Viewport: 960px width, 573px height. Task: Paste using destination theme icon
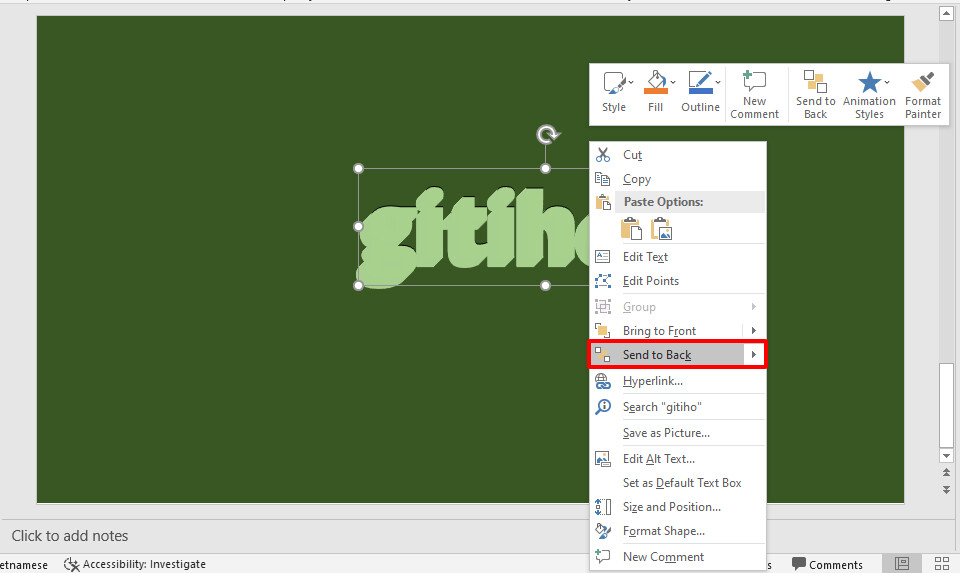[x=631, y=229]
